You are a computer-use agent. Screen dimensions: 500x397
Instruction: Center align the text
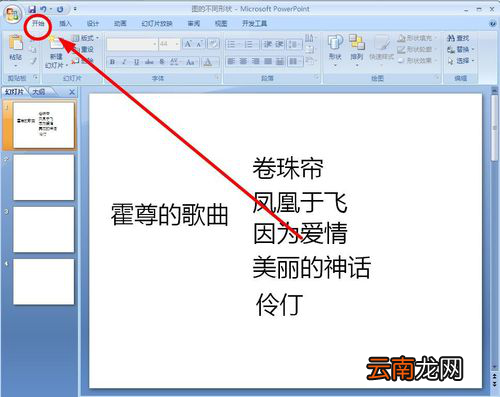click(x=243, y=61)
